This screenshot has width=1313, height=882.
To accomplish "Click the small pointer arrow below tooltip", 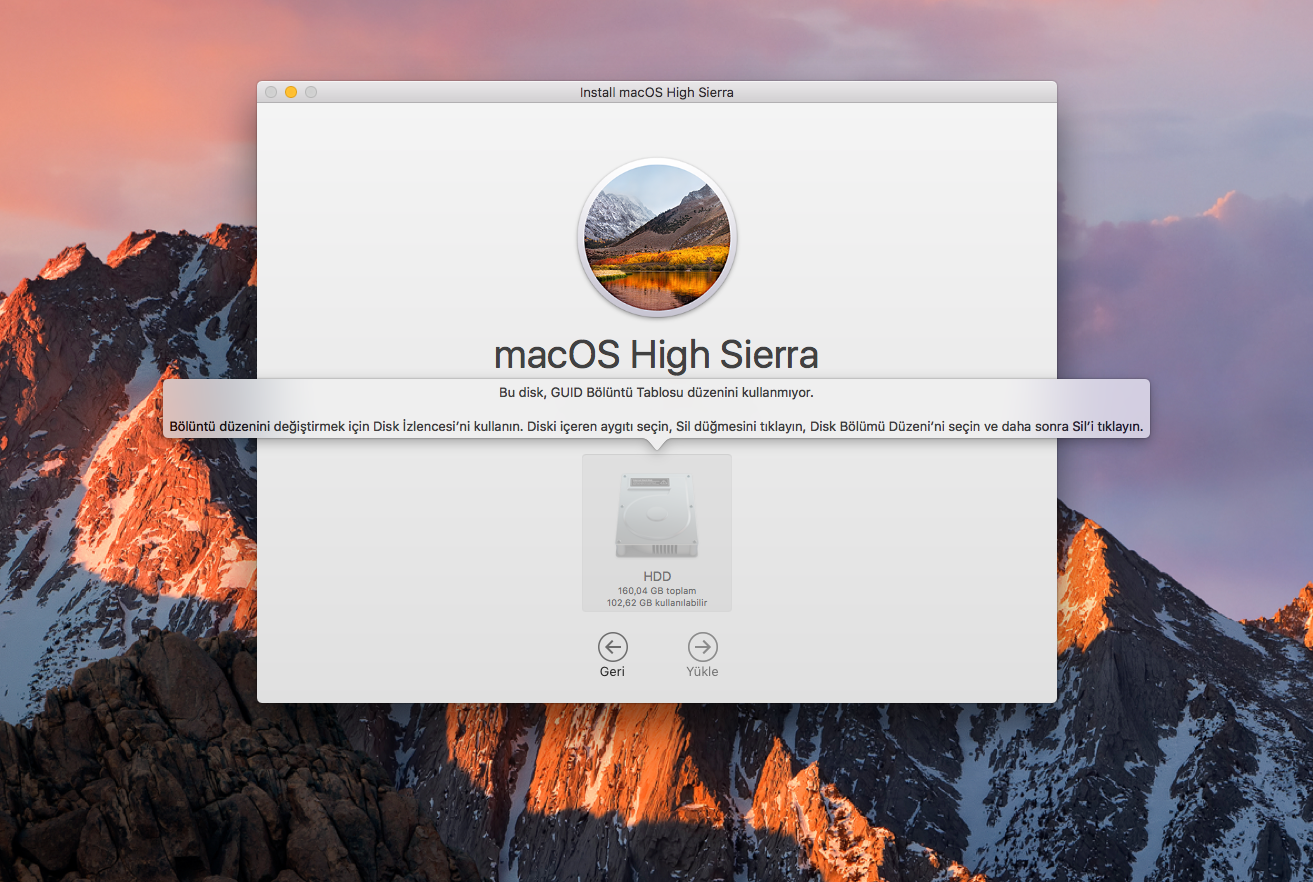I will pyautogui.click(x=657, y=445).
